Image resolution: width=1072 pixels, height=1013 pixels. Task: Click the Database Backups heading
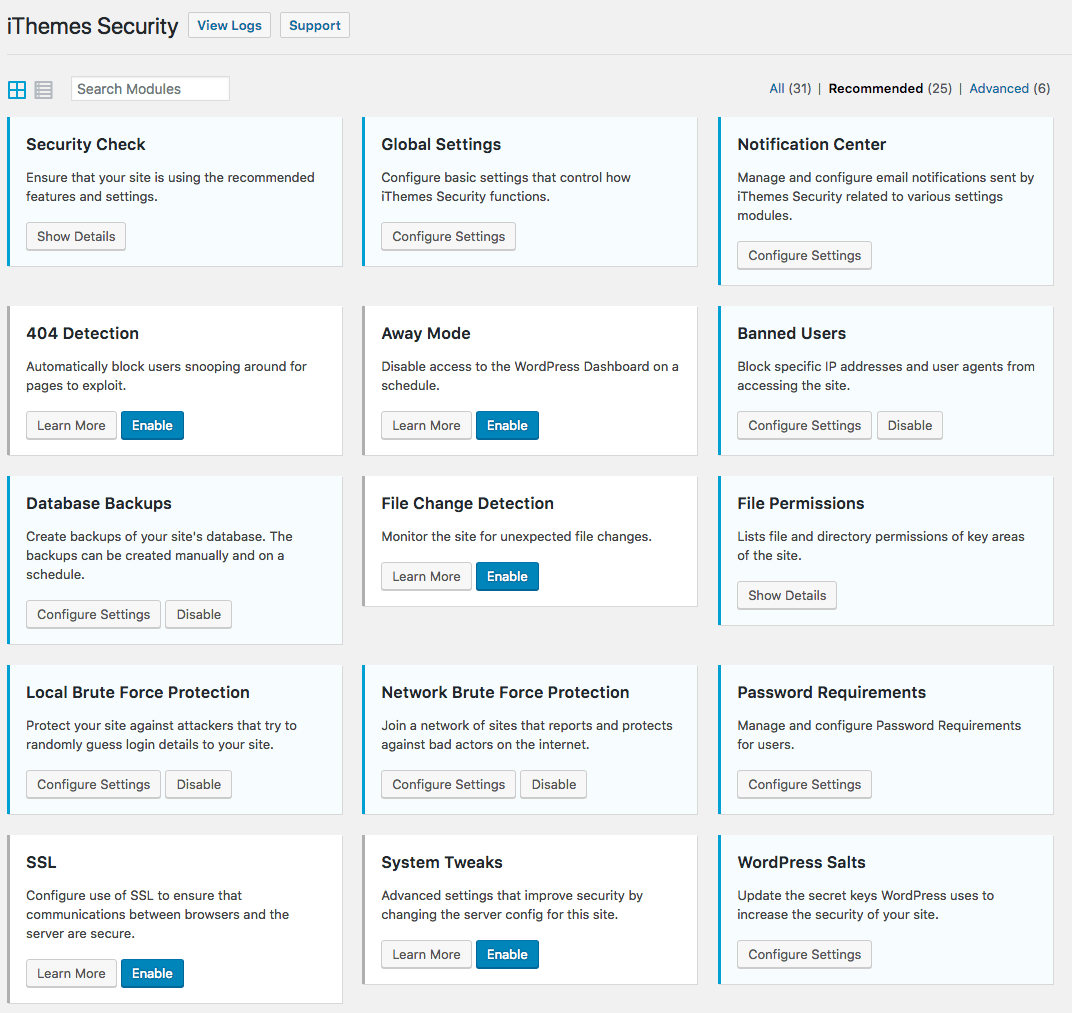pyautogui.click(x=98, y=504)
